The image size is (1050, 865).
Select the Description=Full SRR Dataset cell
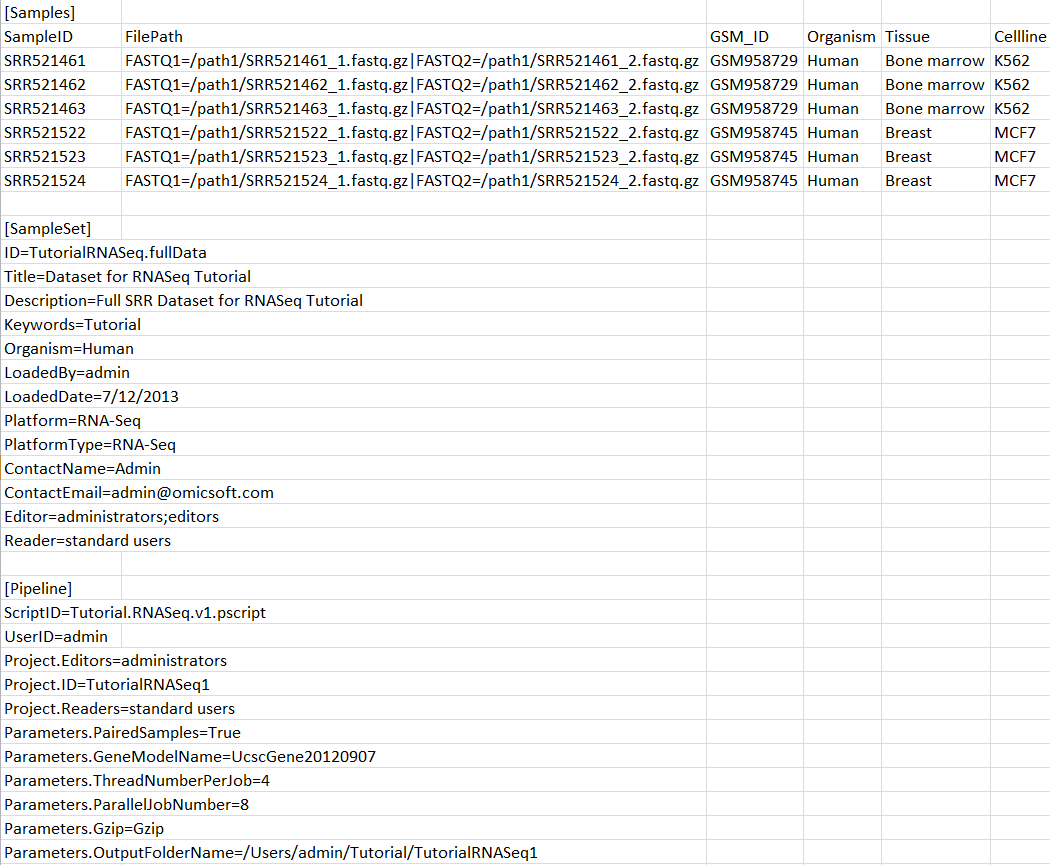tap(183, 301)
